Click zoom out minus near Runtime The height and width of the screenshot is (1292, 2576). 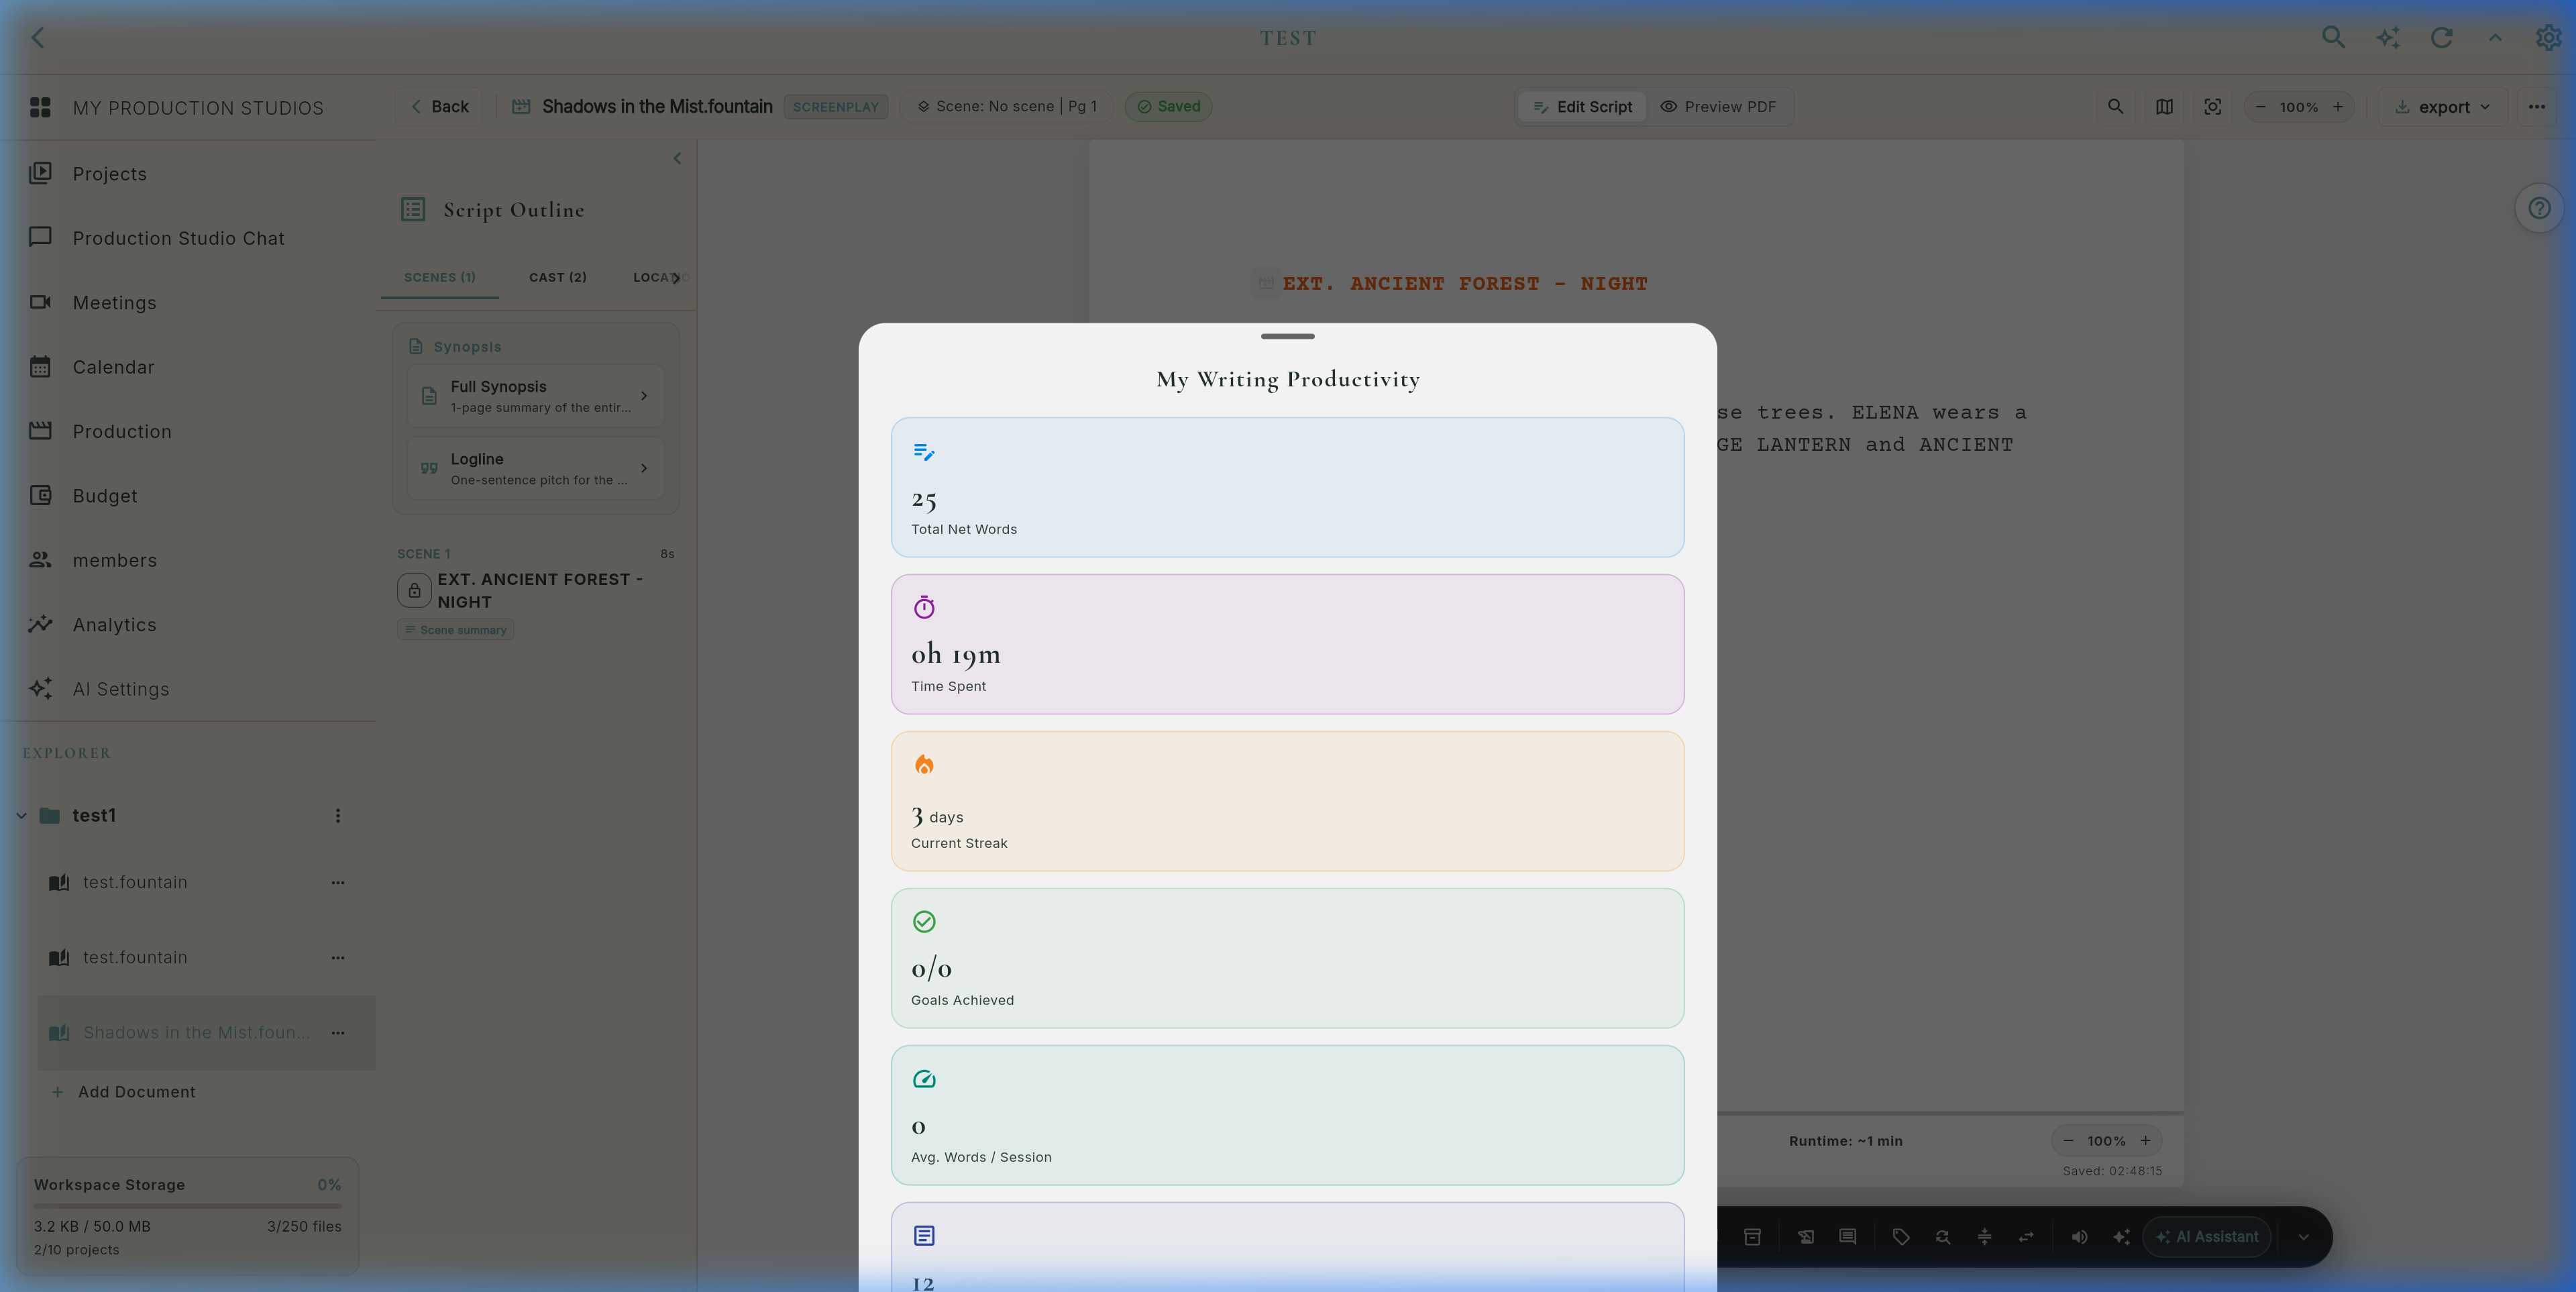click(x=2068, y=1141)
